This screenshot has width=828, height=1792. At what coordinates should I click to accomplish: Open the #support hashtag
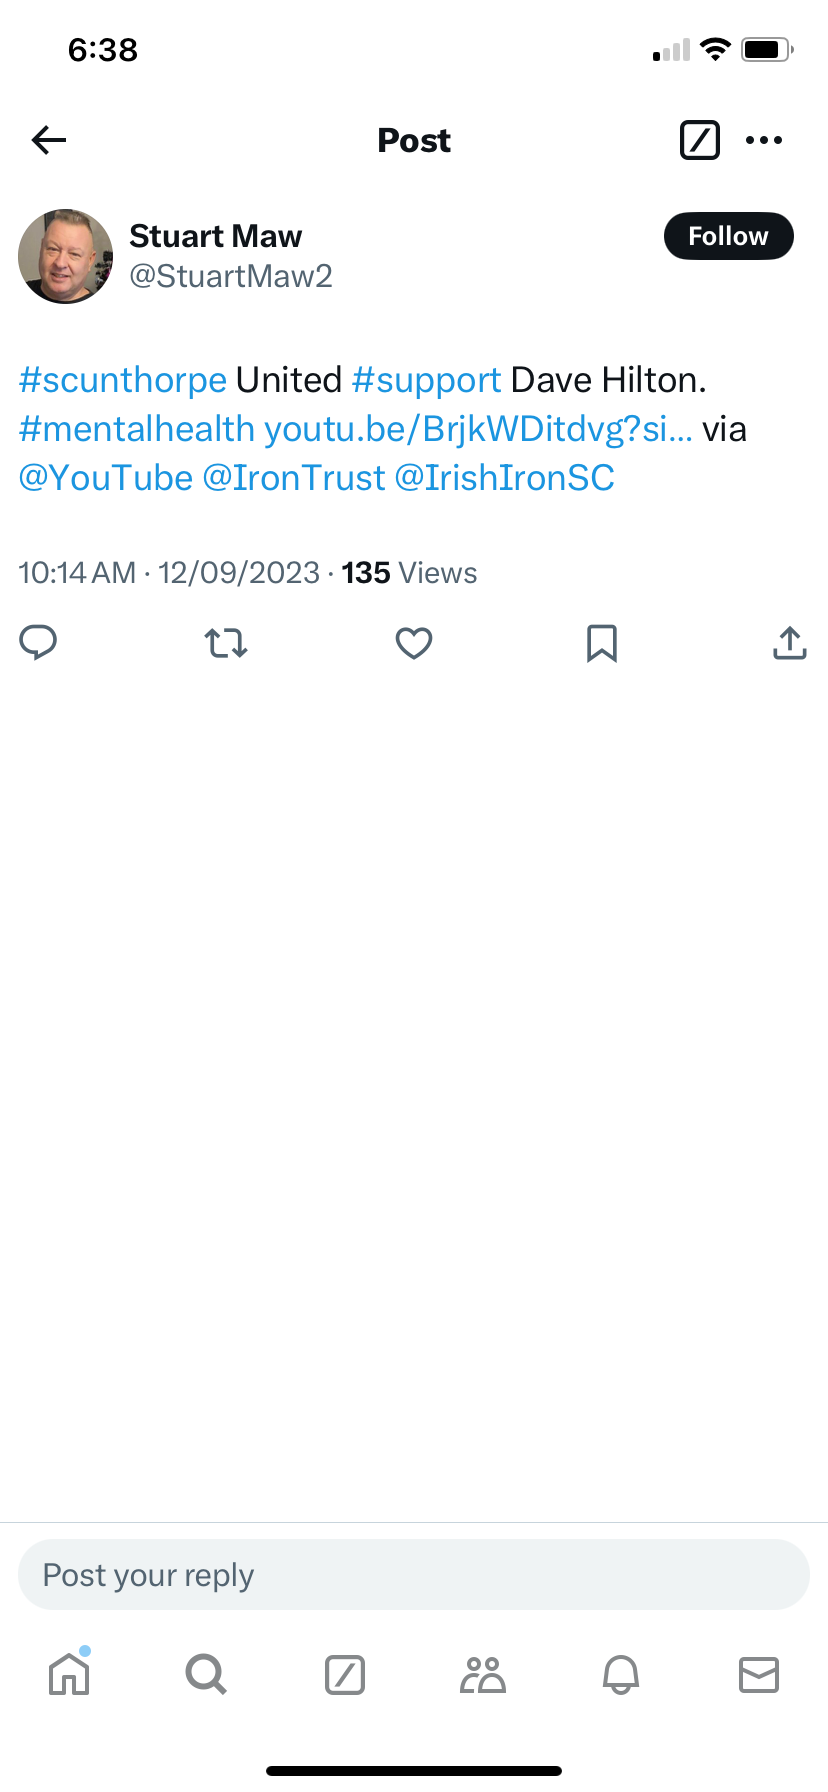coord(426,380)
